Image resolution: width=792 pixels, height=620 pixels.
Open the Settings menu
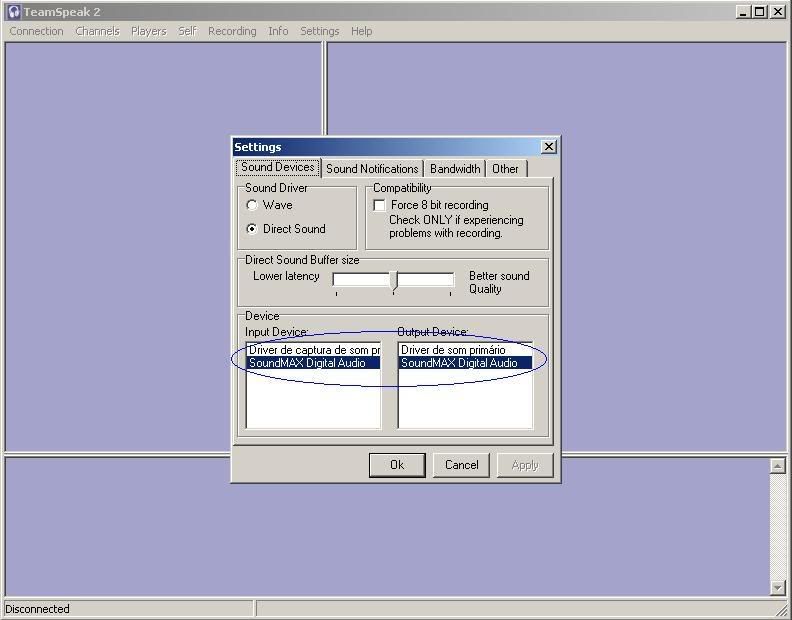point(320,31)
